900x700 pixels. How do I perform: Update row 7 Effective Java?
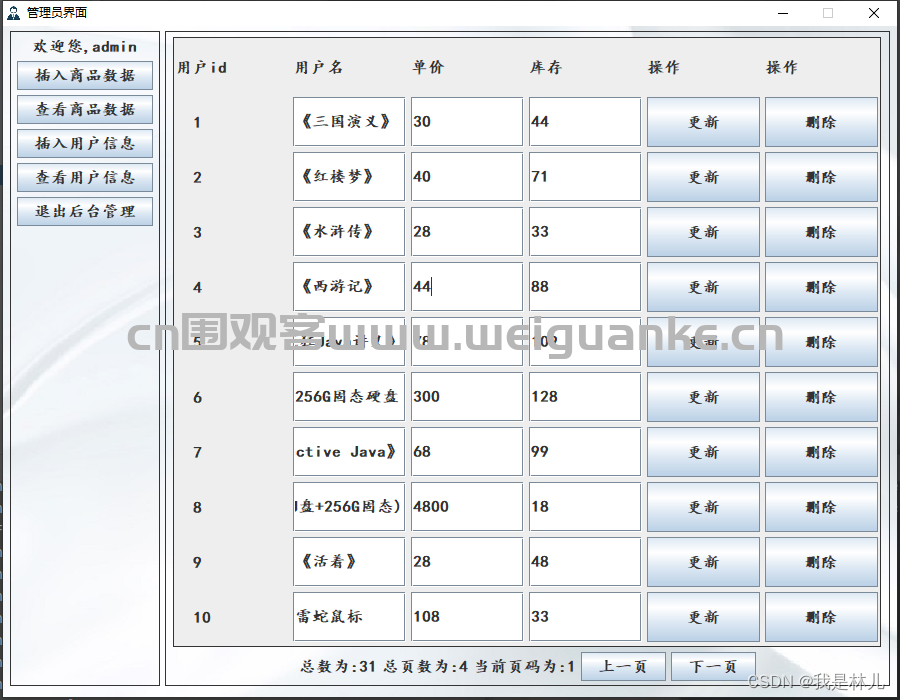[703, 452]
